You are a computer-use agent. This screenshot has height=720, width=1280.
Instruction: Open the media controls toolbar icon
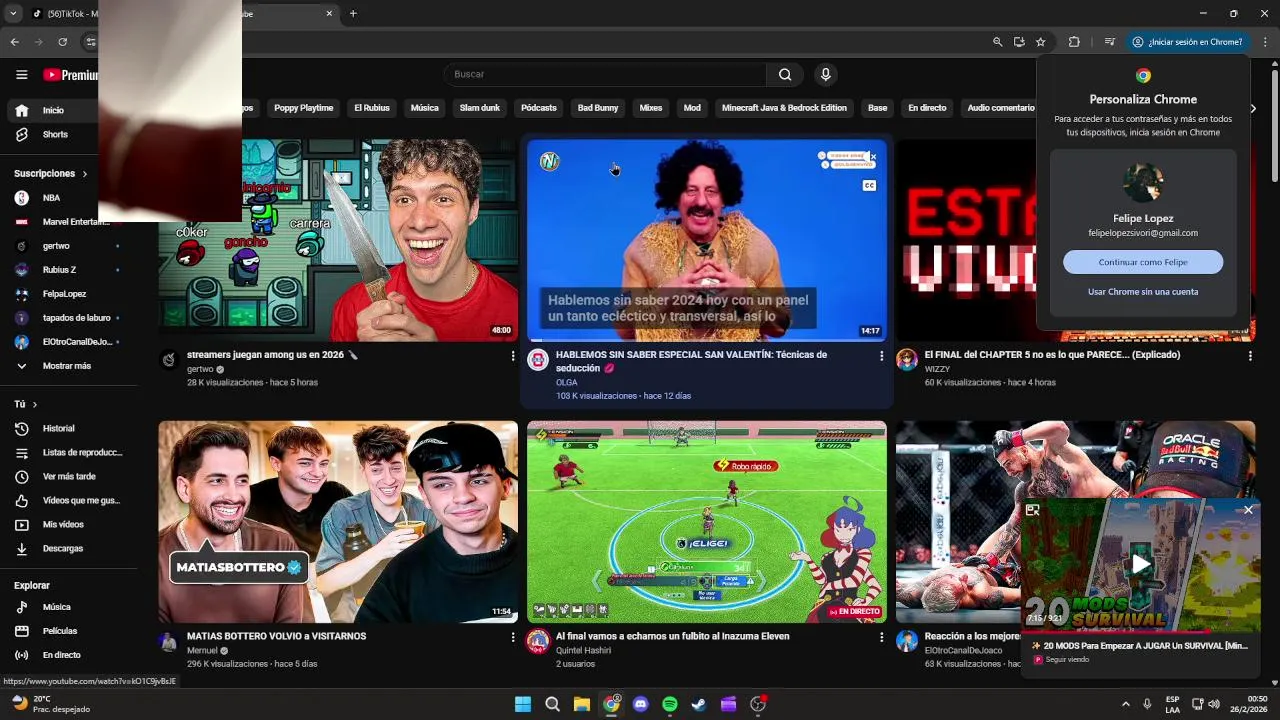tap(1109, 42)
